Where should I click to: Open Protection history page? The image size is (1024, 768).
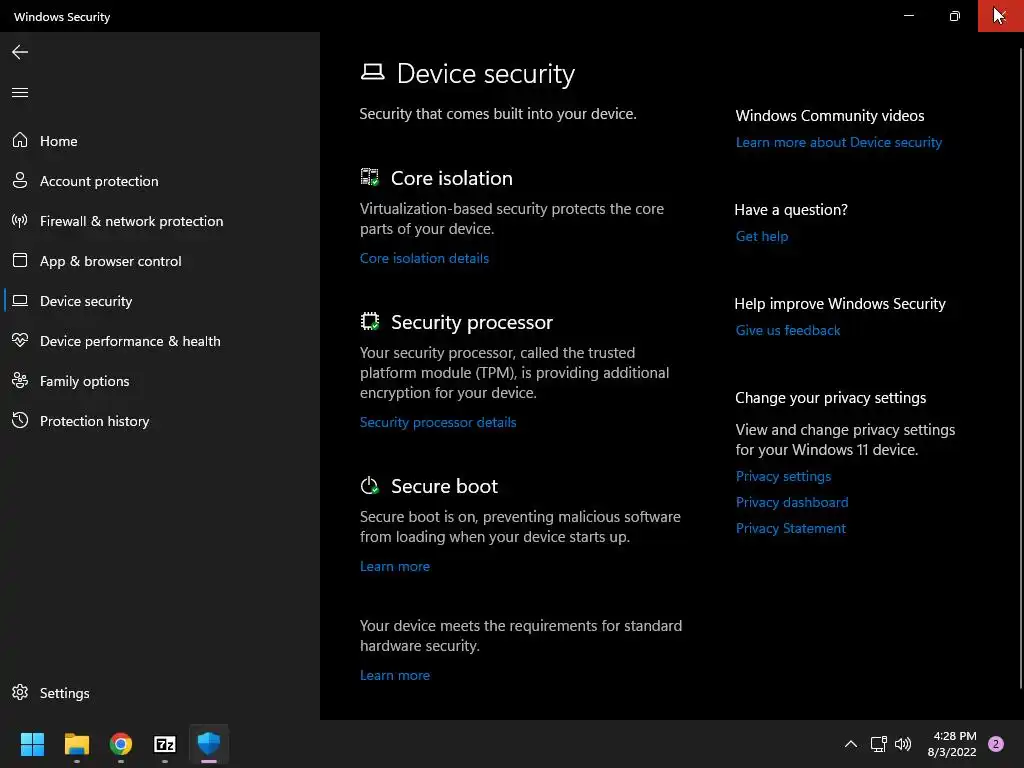click(x=95, y=421)
